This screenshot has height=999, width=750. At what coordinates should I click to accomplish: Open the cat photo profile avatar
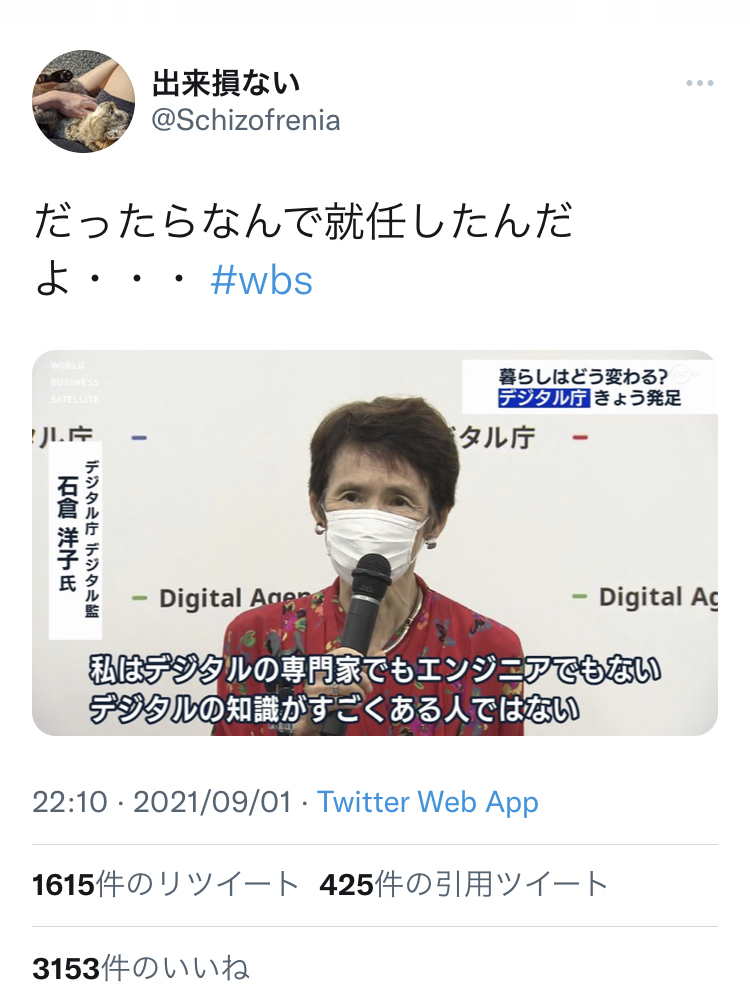[x=83, y=101]
